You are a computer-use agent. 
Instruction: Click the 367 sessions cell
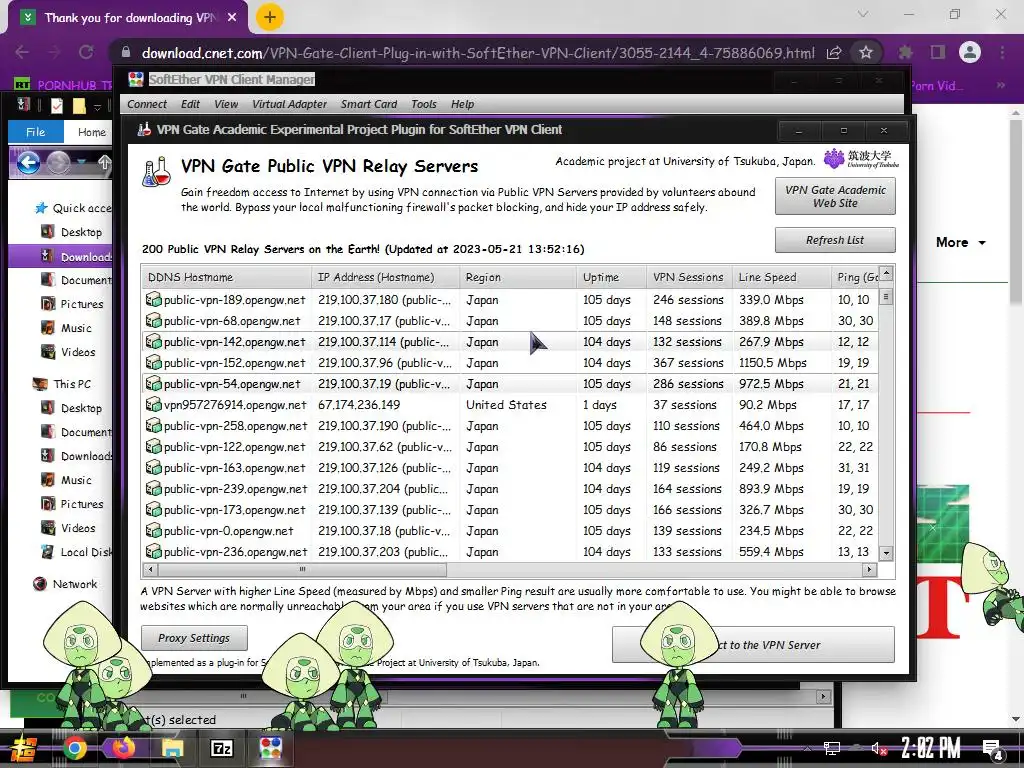pyautogui.click(x=688, y=363)
